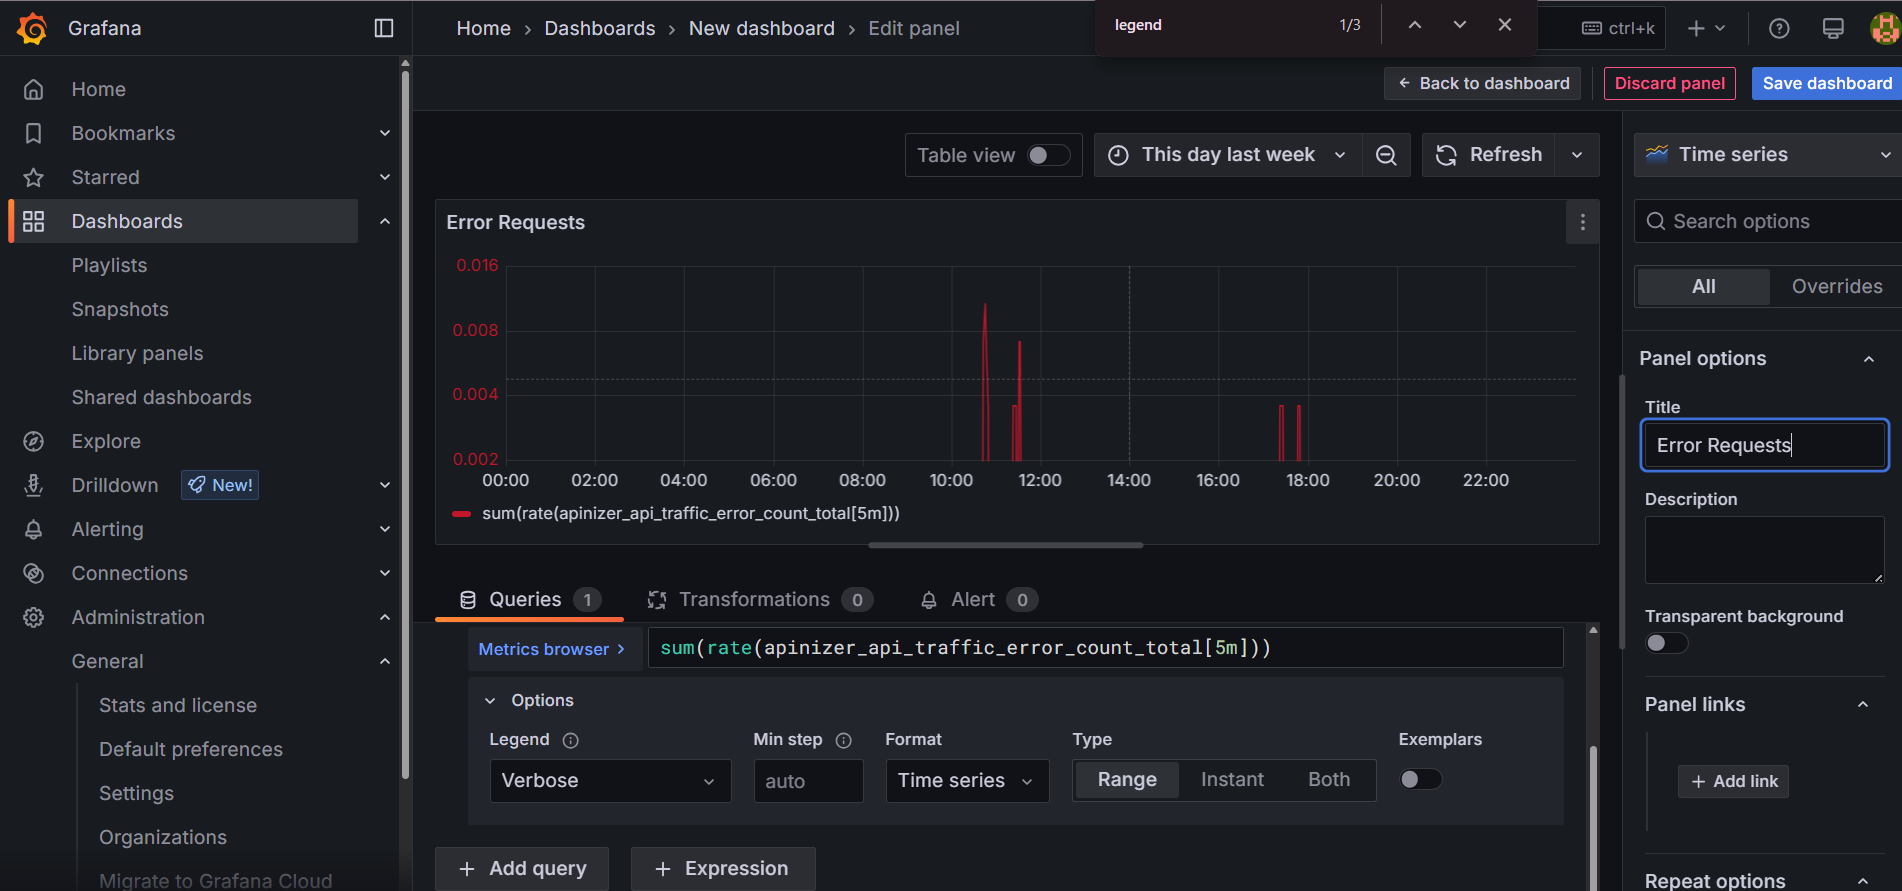
Task: Close the find bar
Action: (1505, 25)
